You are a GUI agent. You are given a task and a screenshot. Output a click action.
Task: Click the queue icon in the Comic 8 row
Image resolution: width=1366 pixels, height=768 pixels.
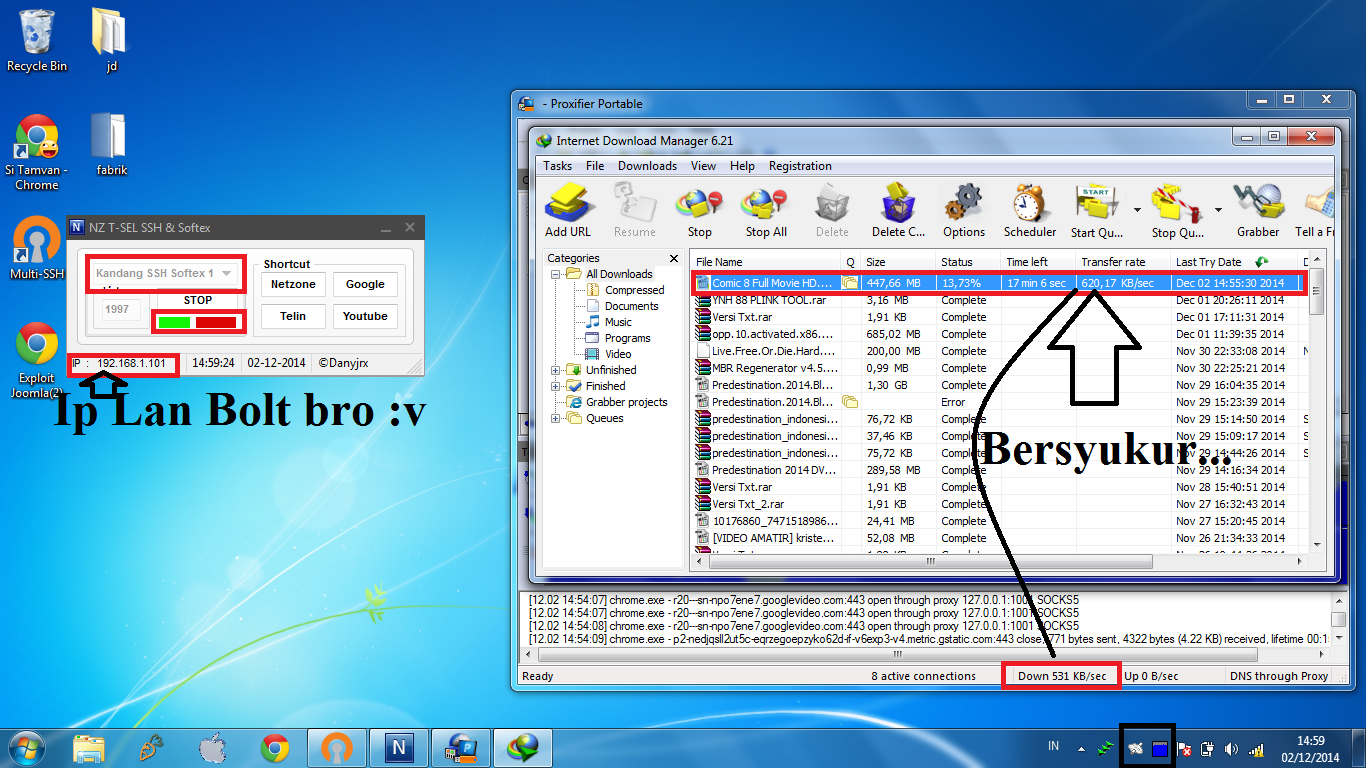click(850, 283)
